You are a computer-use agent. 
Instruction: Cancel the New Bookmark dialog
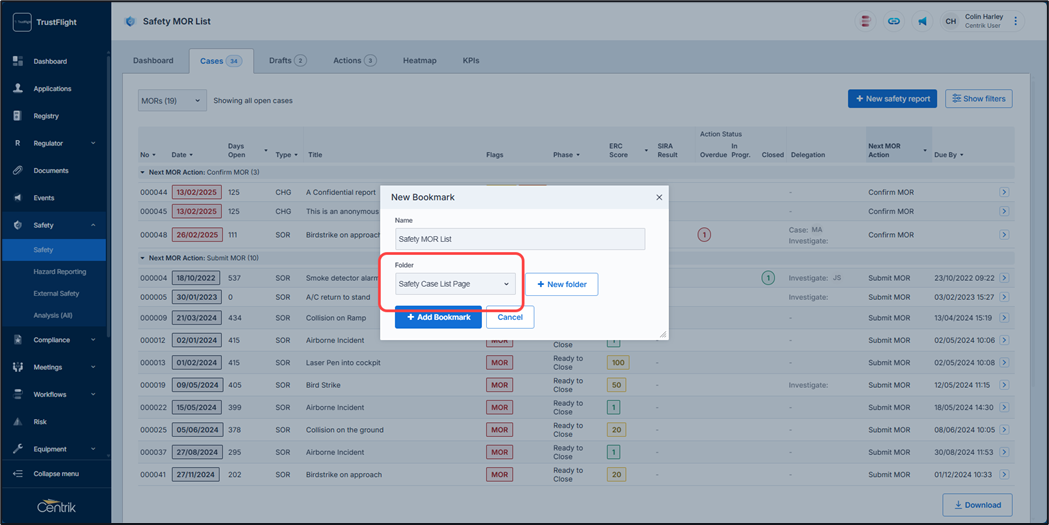point(510,317)
